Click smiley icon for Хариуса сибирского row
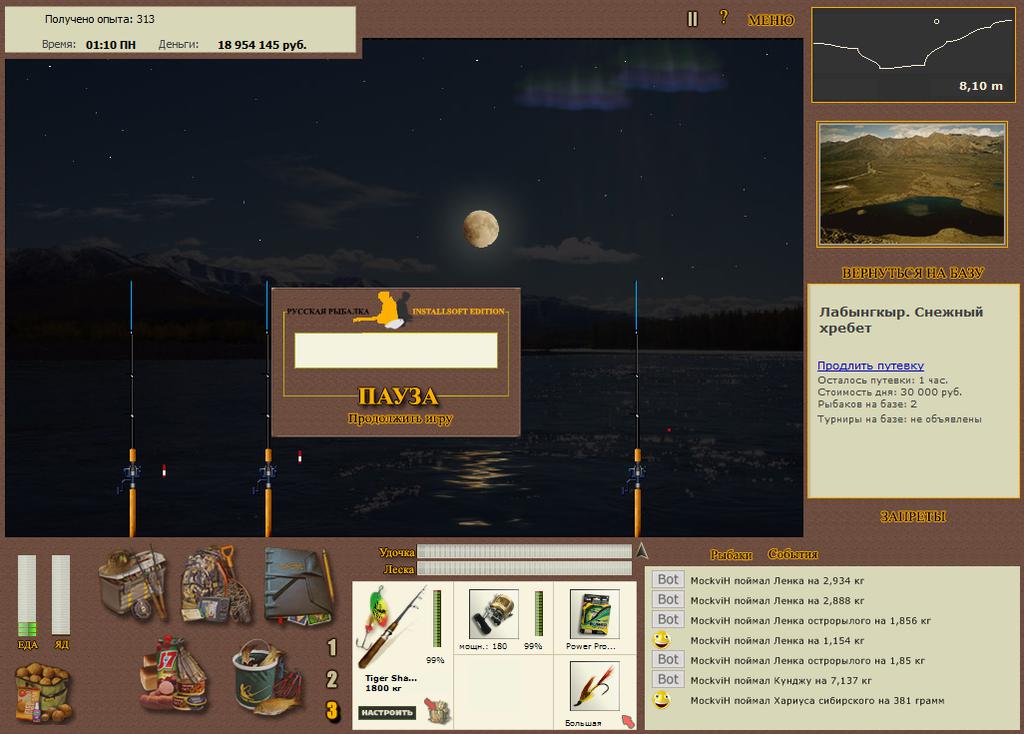Viewport: 1024px width, 734px height. tap(662, 700)
